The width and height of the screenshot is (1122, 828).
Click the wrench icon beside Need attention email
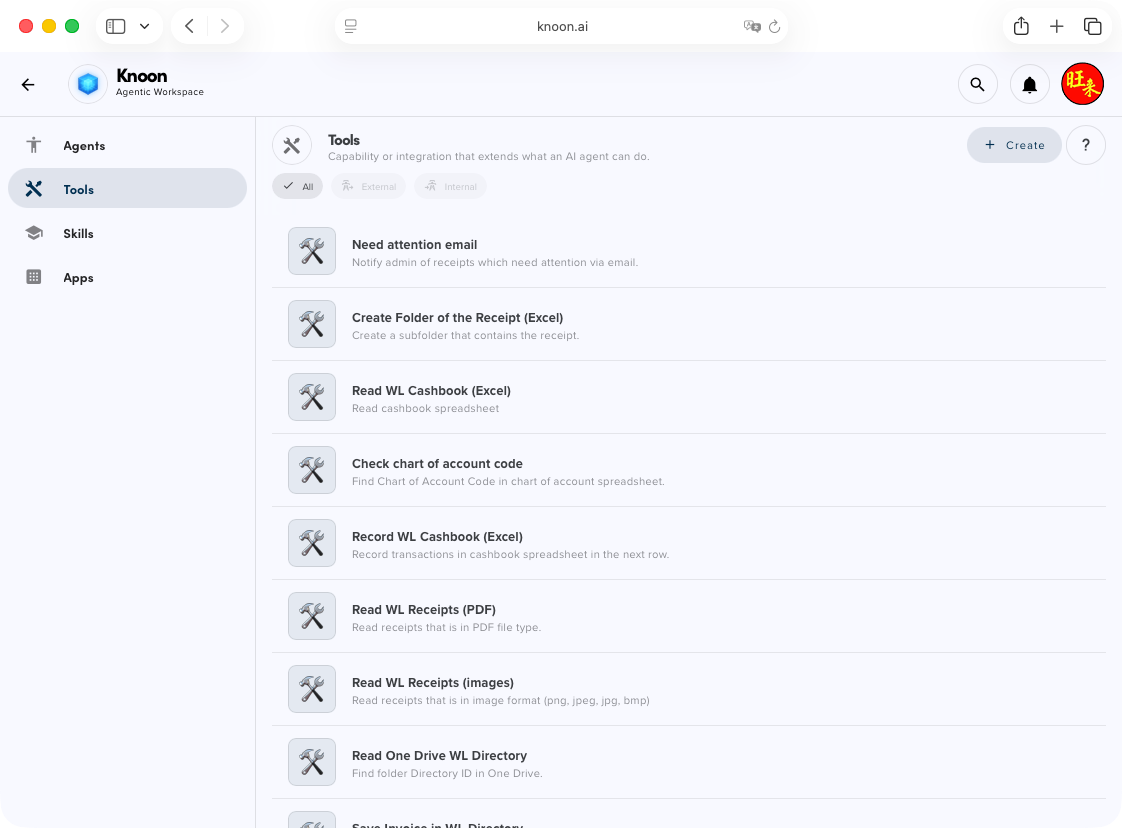(311, 251)
